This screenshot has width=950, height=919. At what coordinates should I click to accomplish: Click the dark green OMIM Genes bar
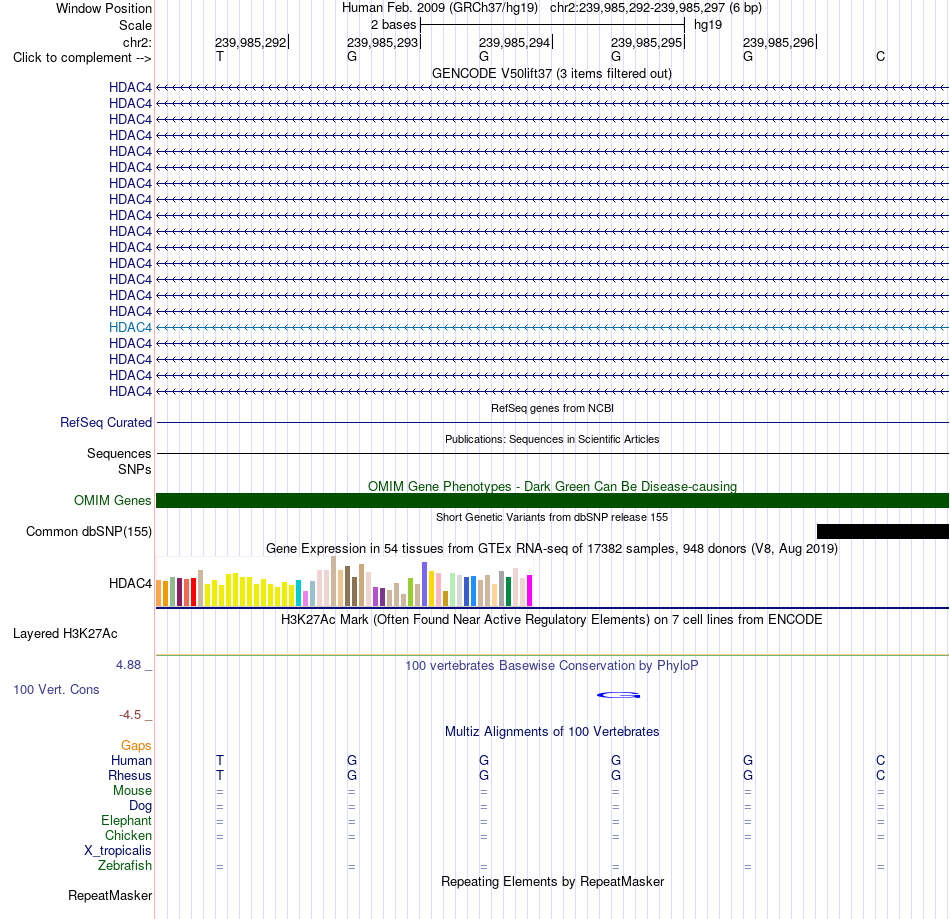(x=552, y=500)
